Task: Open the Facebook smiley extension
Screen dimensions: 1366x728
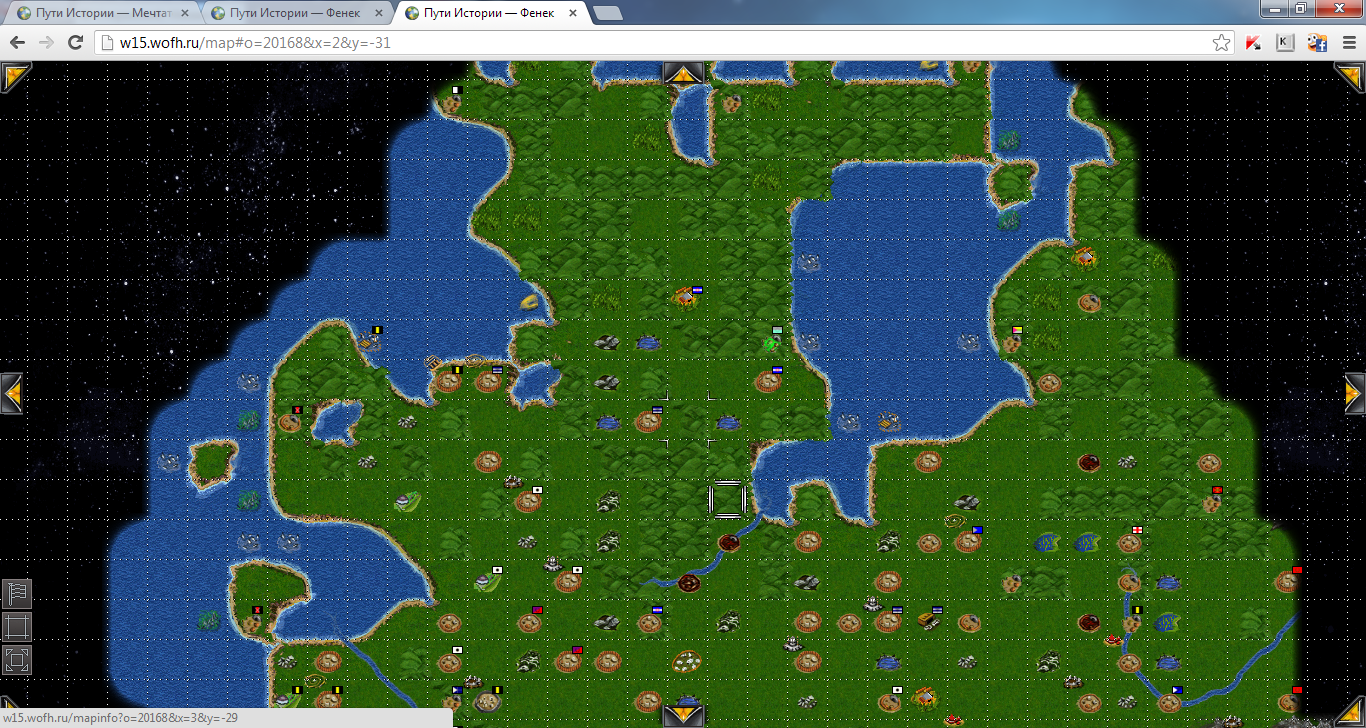Action: 1317,43
